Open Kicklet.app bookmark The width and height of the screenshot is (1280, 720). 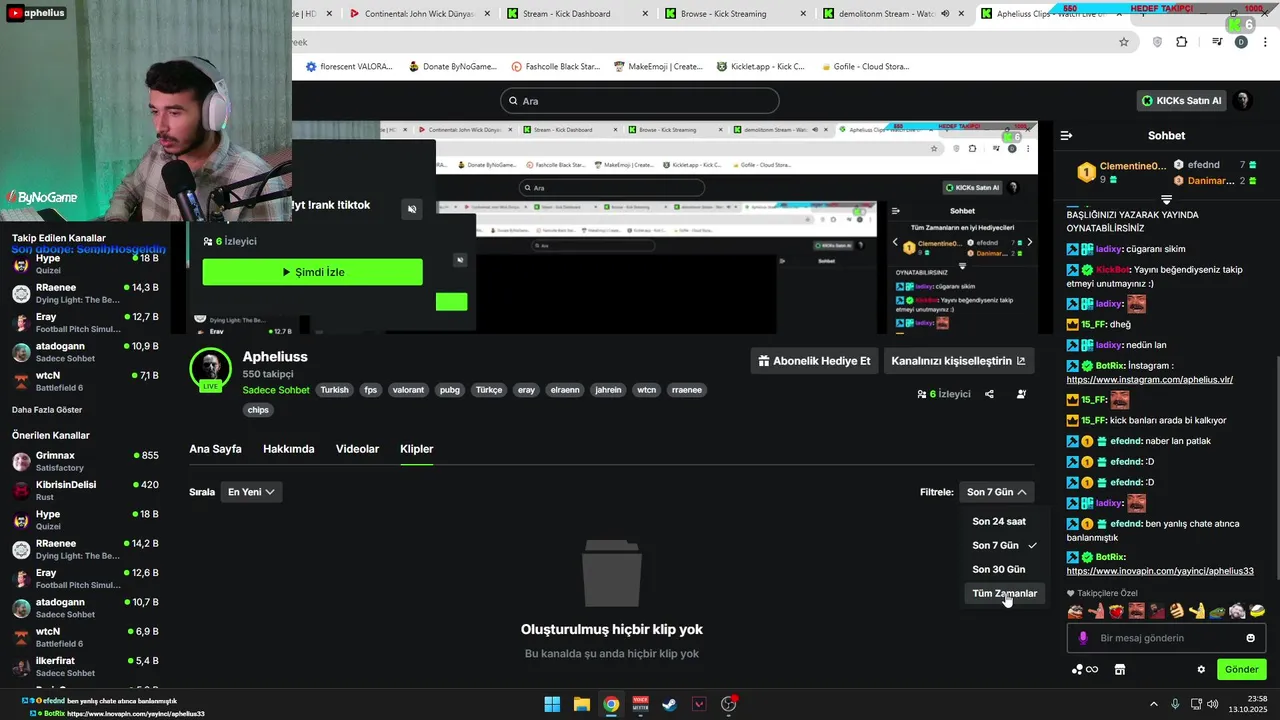(x=760, y=67)
